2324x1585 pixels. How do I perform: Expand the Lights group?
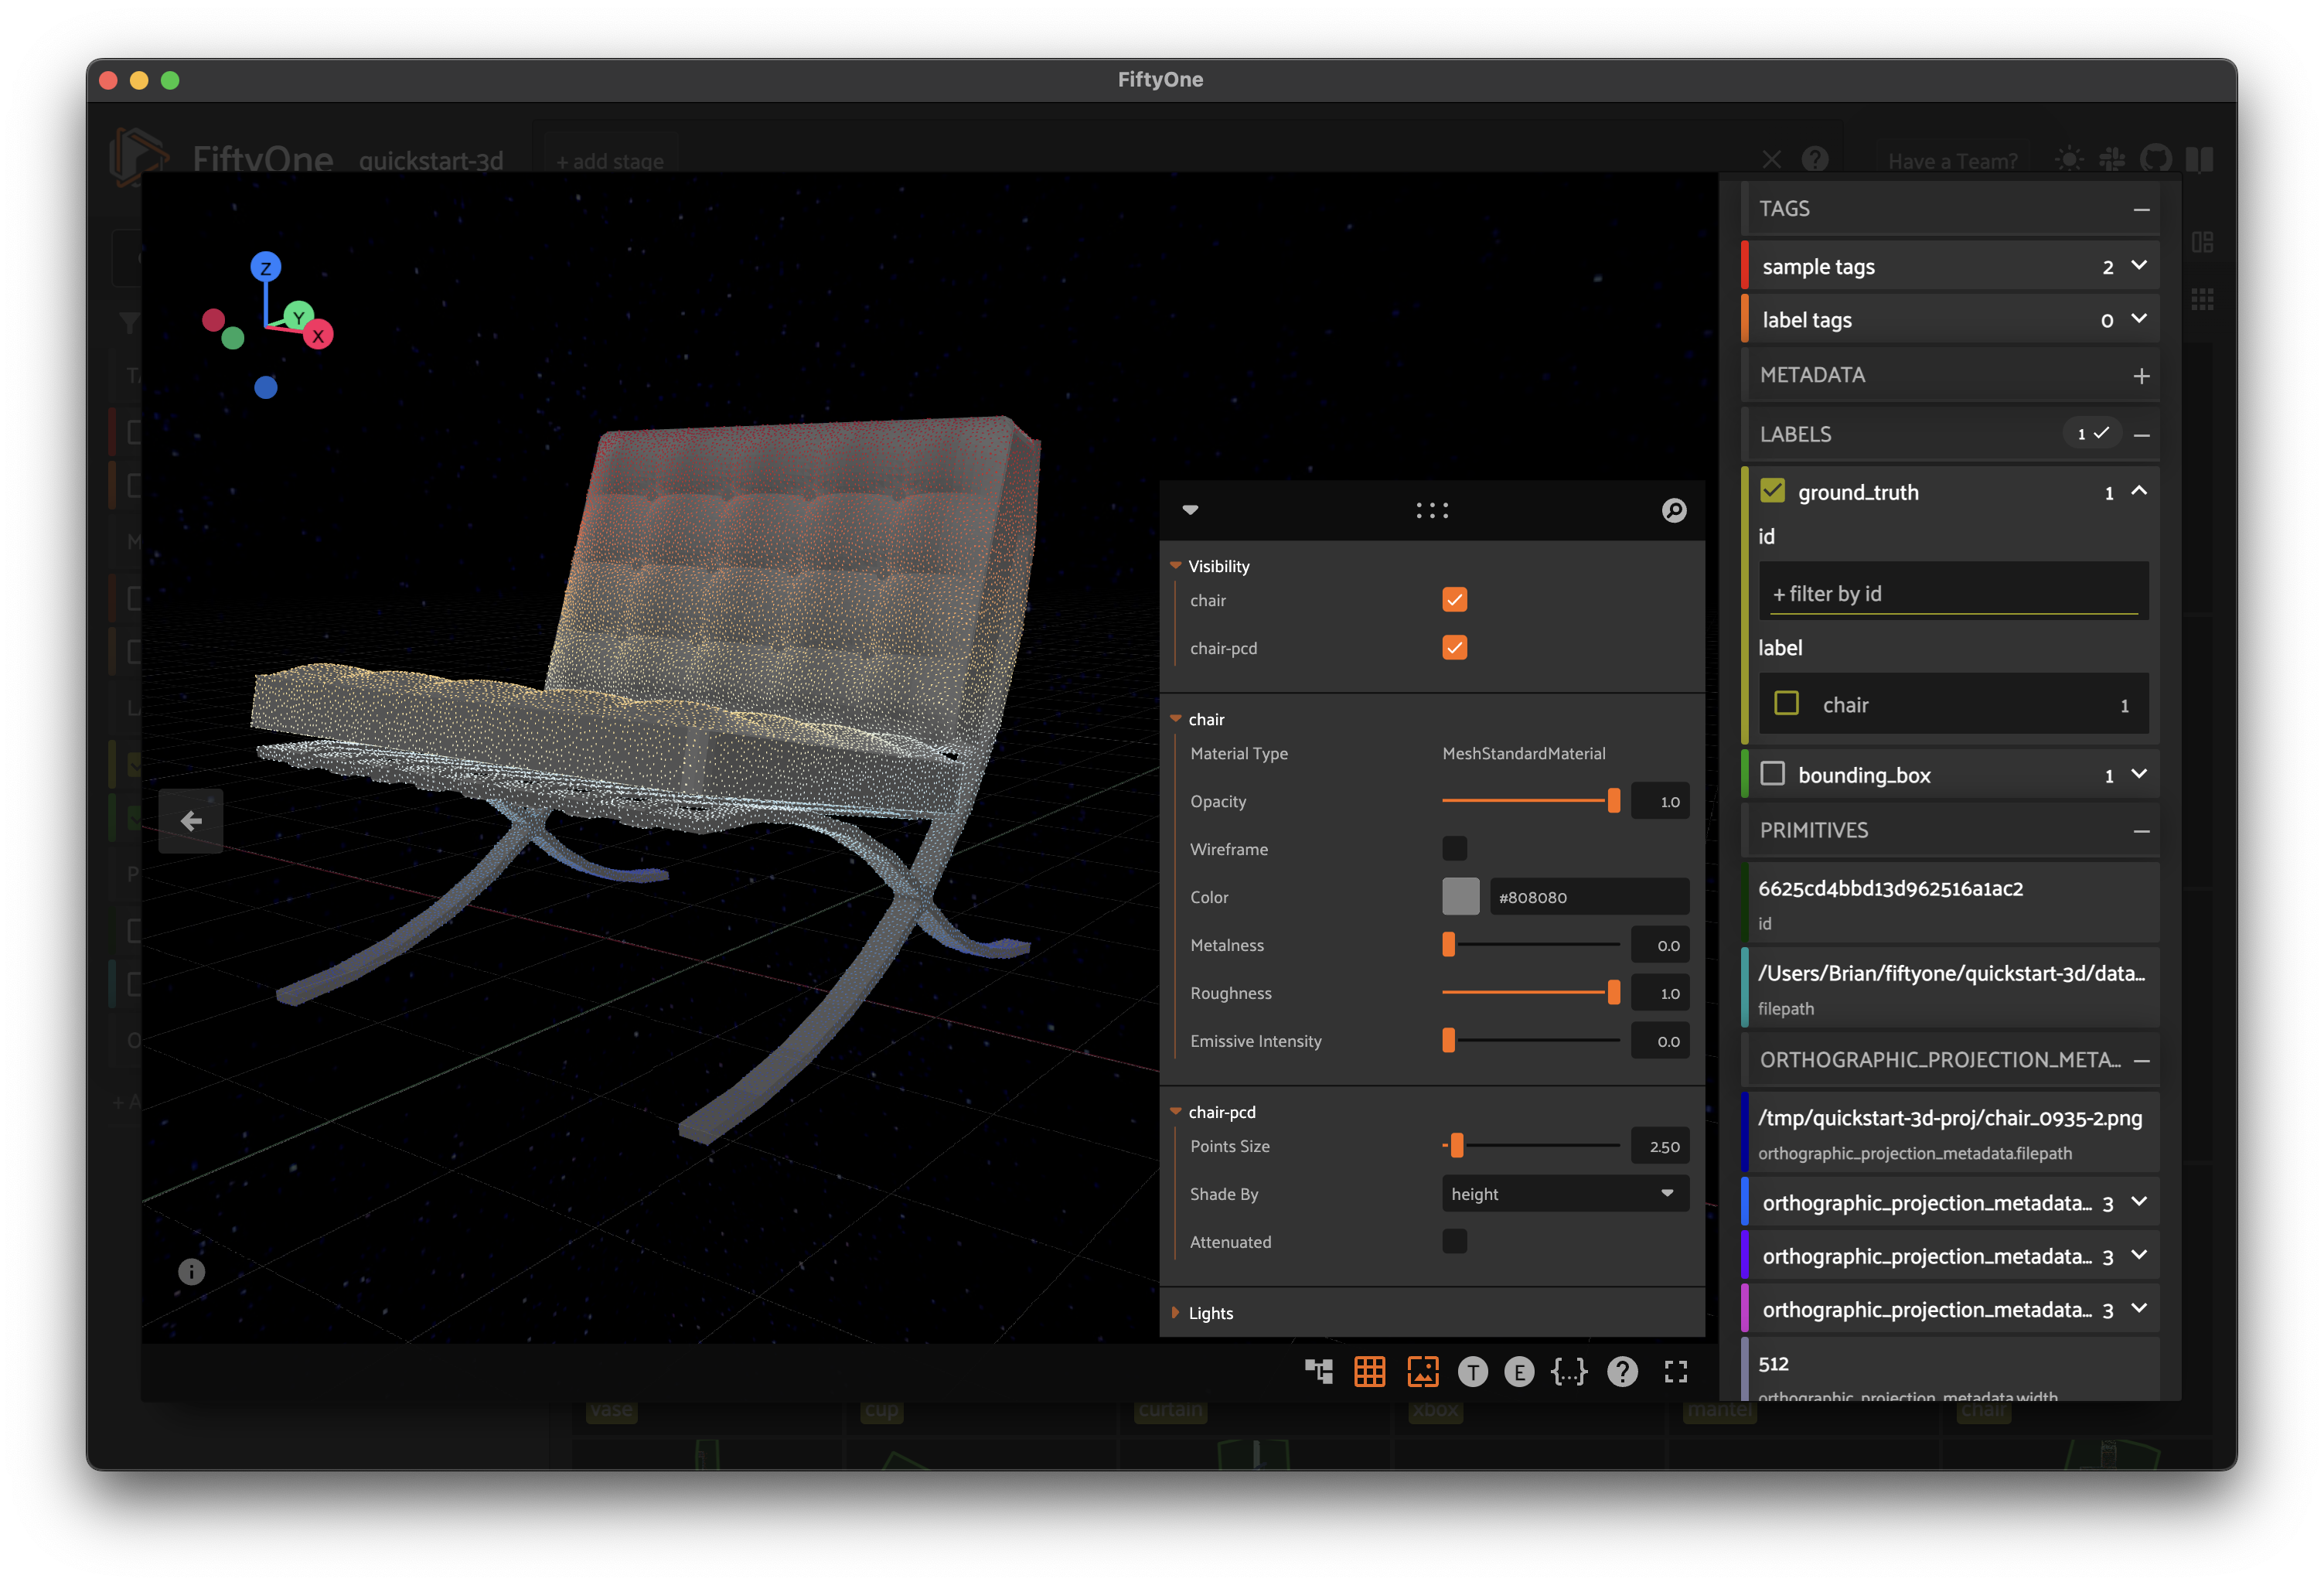(x=1176, y=1313)
